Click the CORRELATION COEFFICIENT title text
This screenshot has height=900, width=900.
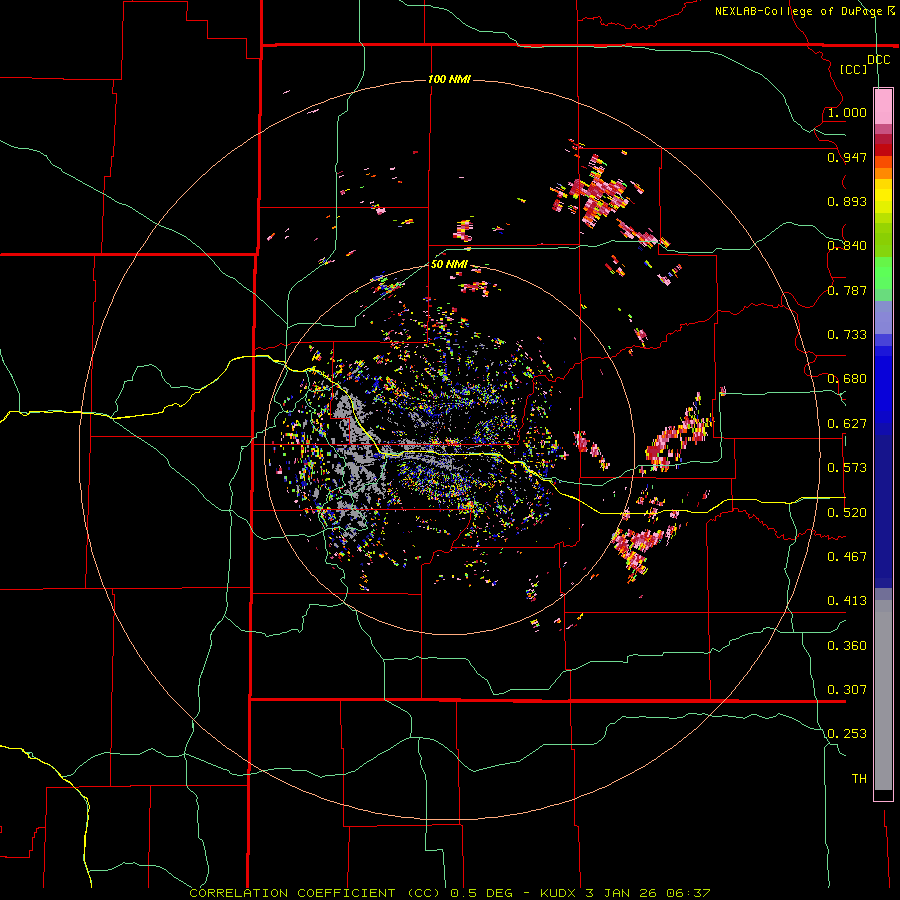[292, 893]
